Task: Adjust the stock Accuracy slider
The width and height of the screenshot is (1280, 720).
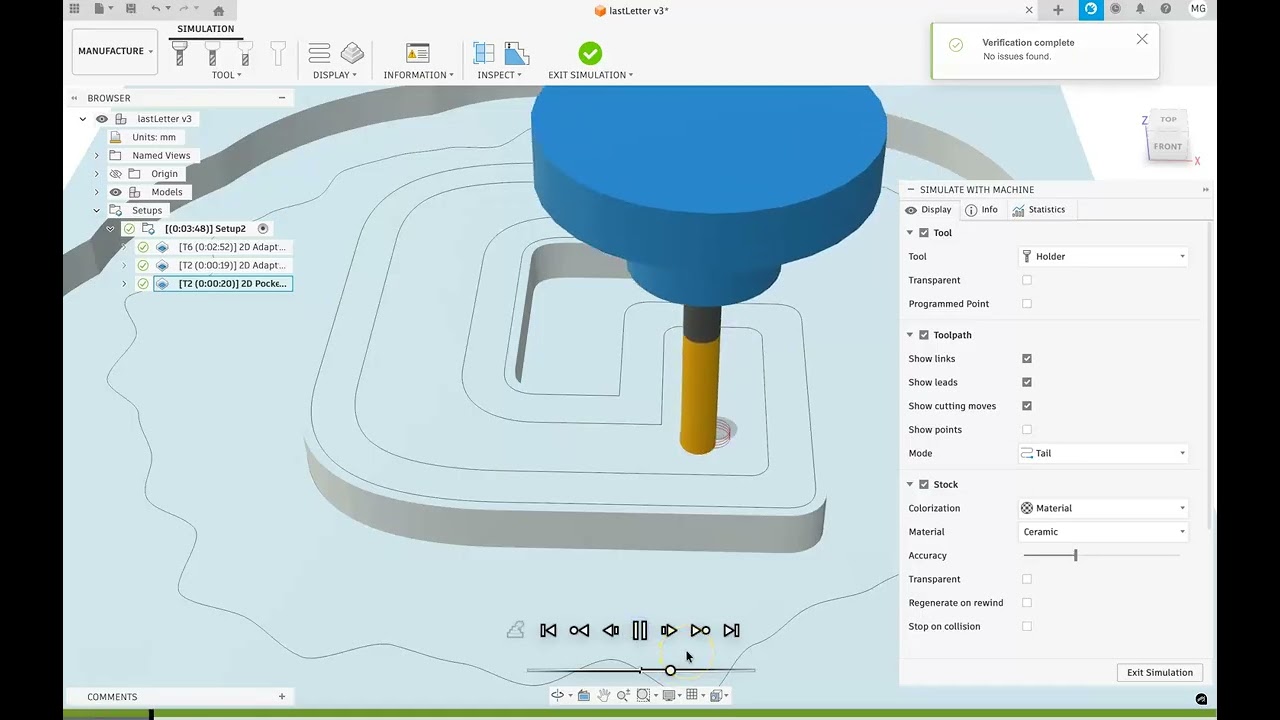Action: 1076,555
